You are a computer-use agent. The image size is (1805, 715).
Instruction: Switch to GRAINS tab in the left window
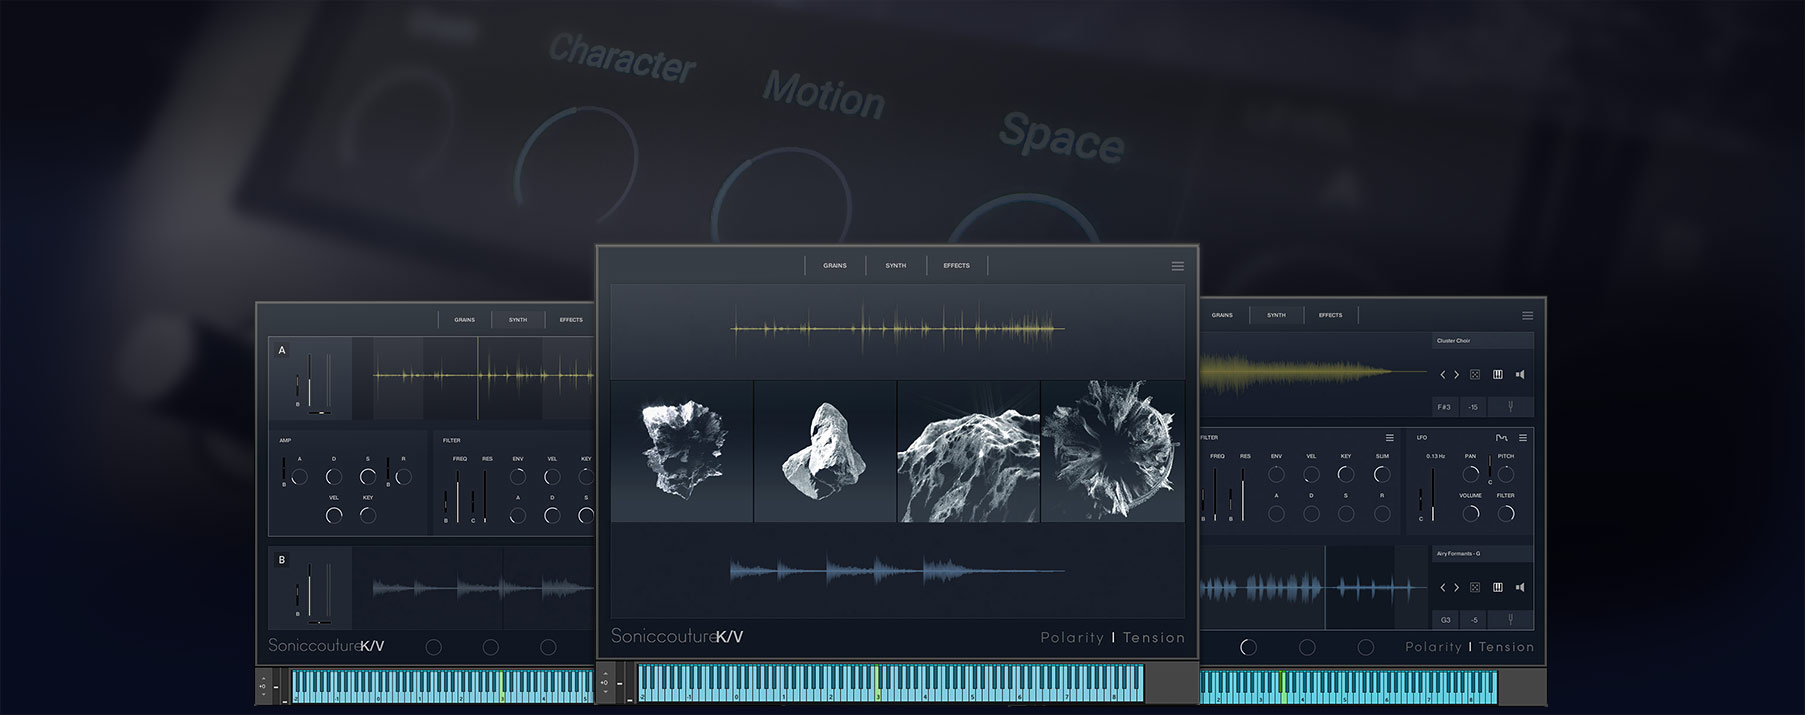pos(465,320)
